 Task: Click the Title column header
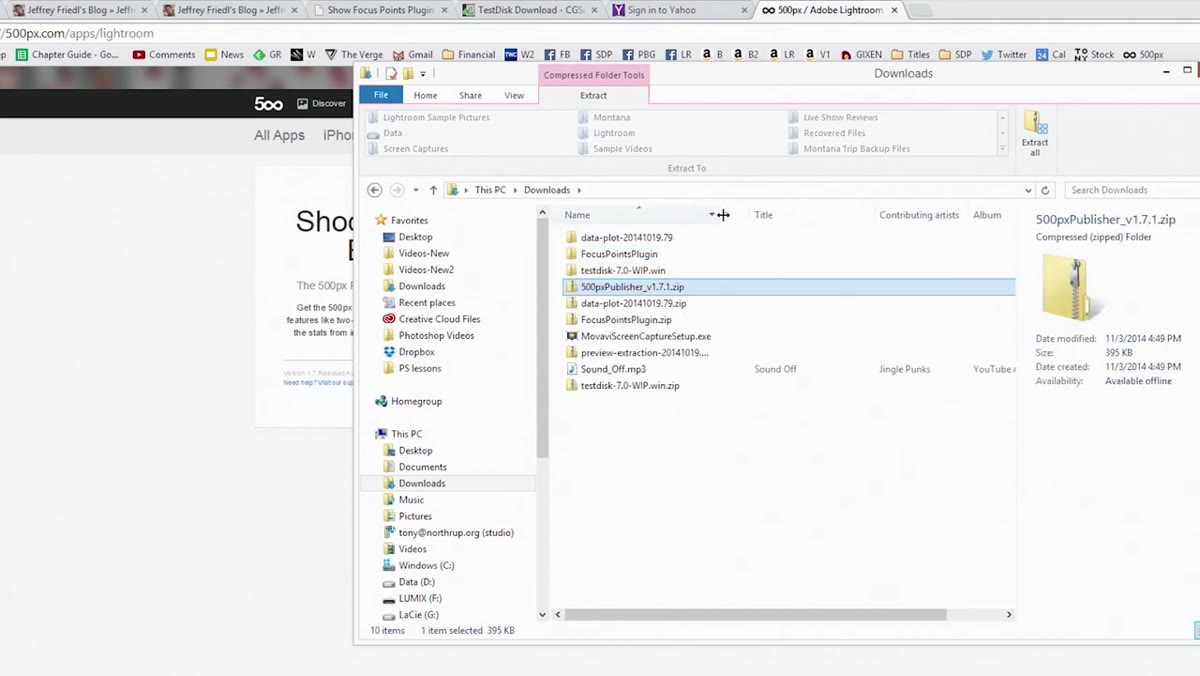click(x=763, y=215)
